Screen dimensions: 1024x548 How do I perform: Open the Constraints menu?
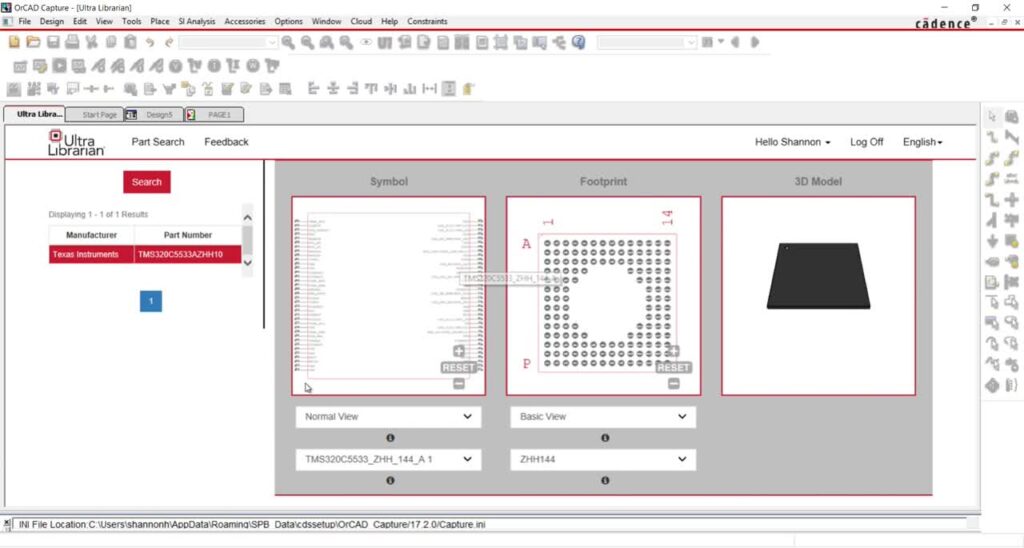click(x=427, y=22)
